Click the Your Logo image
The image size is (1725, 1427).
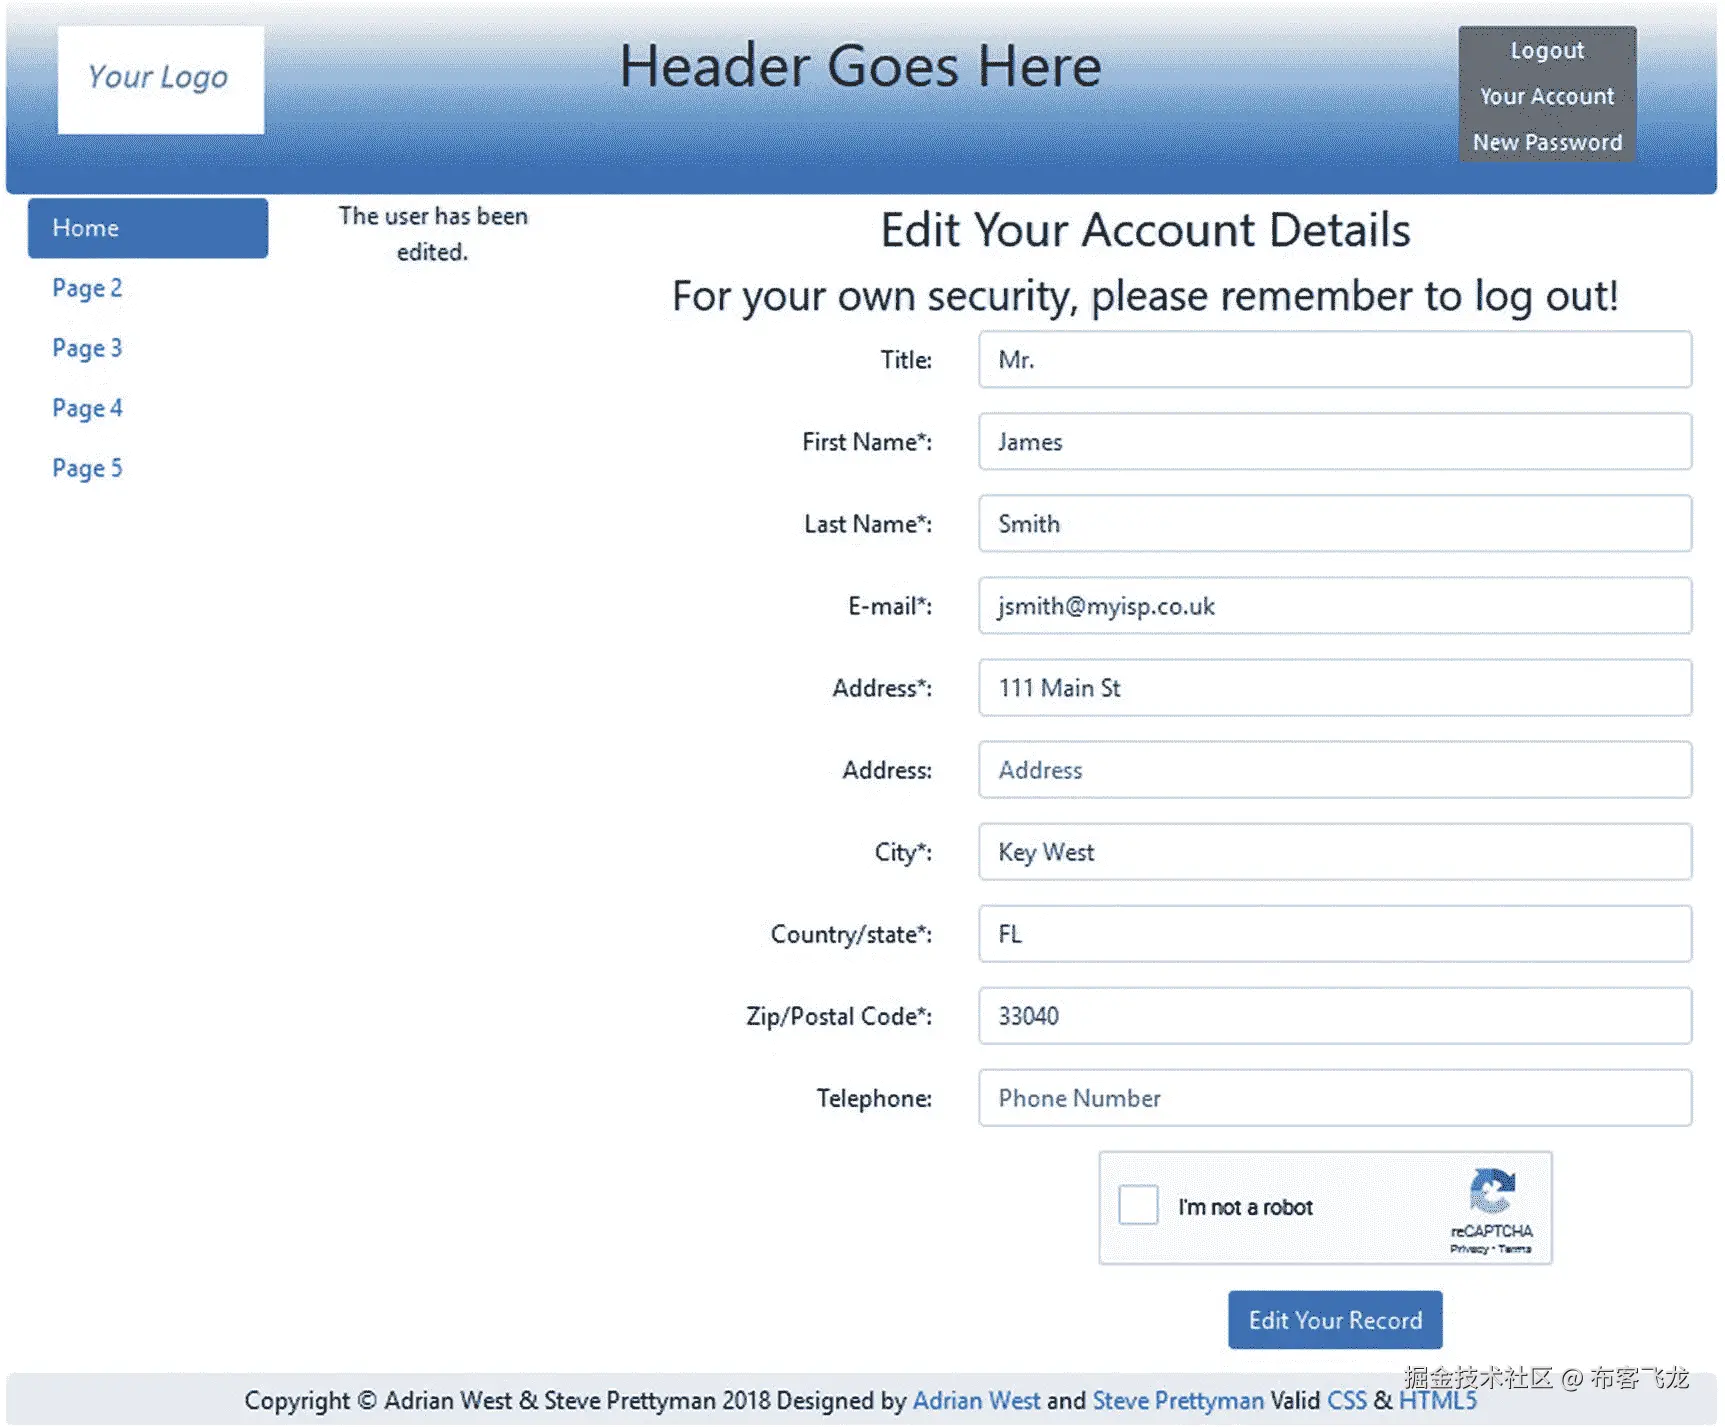[159, 78]
